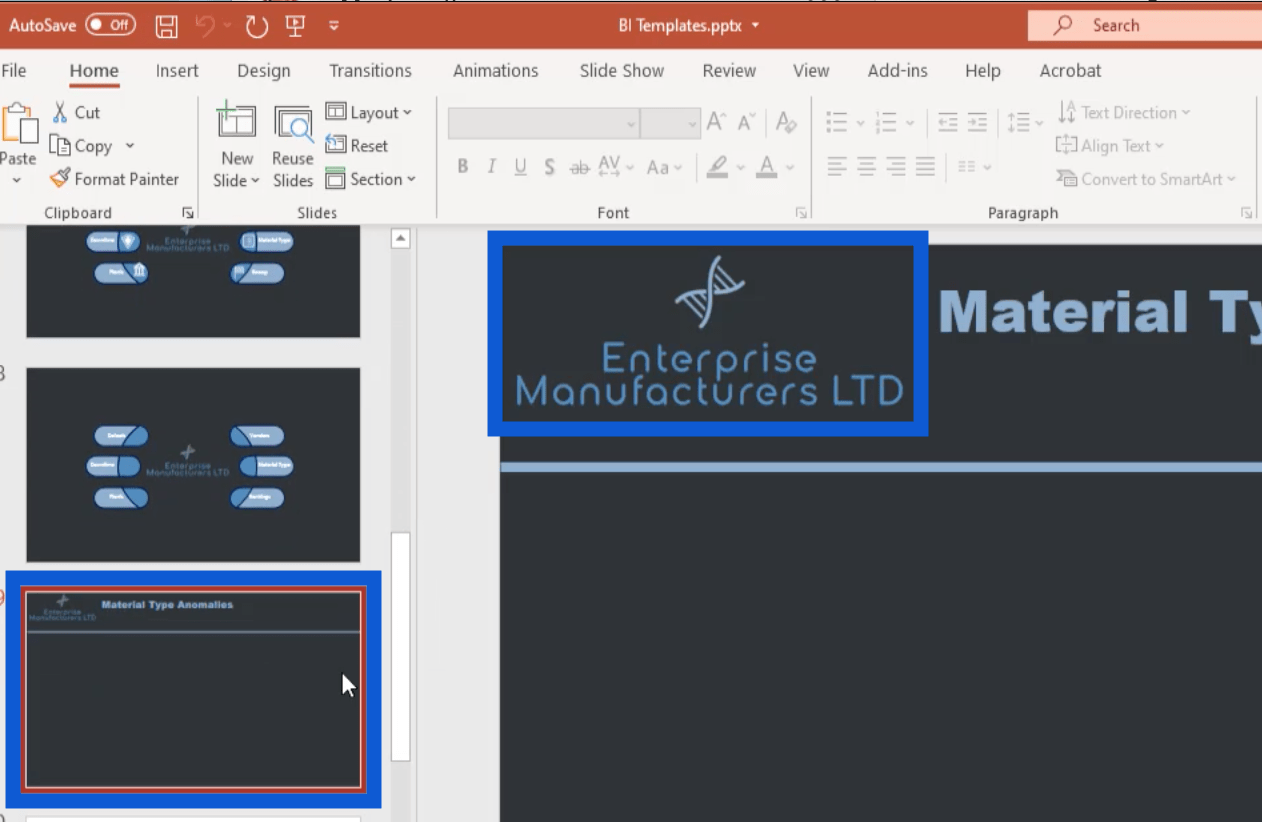Click Align Left icon
The height and width of the screenshot is (822, 1262).
tap(837, 167)
